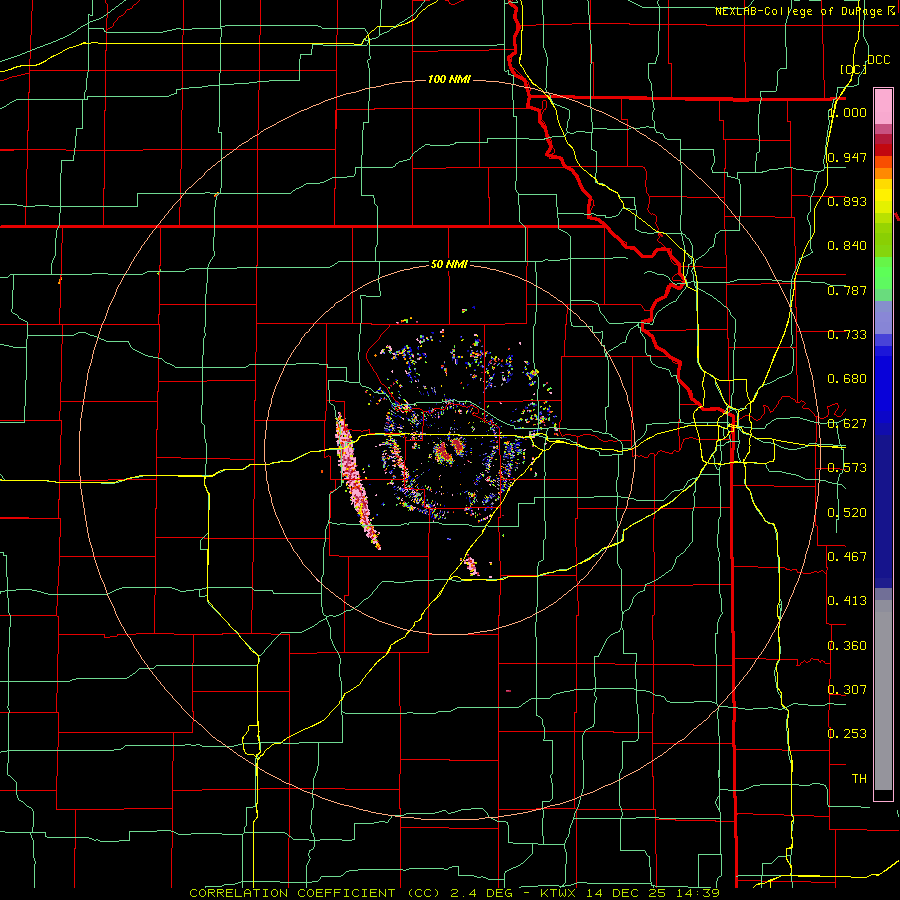Click the radar site center echo cluster
Image resolution: width=900 pixels, height=900 pixels.
(449, 452)
